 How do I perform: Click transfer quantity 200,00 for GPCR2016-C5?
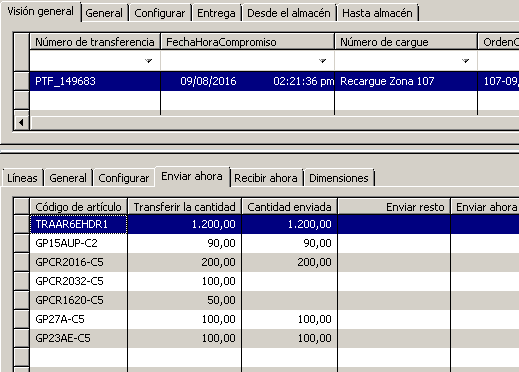184,262
